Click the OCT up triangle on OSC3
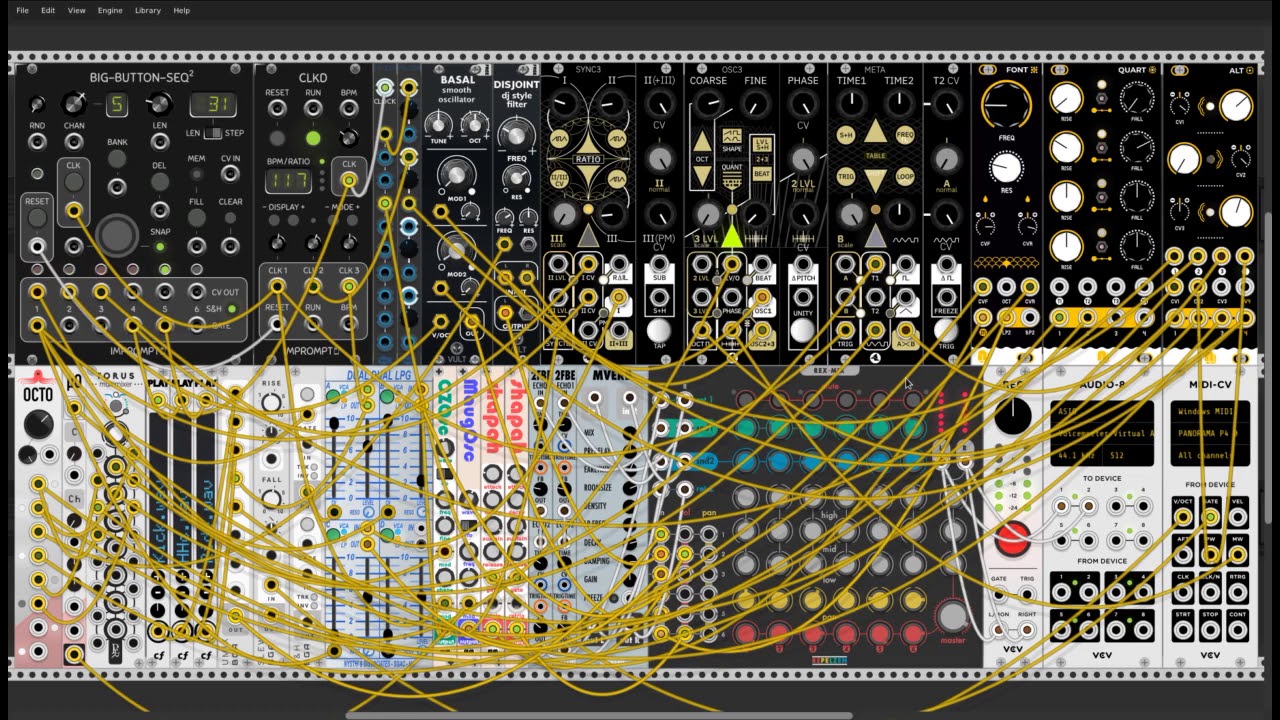 point(703,142)
